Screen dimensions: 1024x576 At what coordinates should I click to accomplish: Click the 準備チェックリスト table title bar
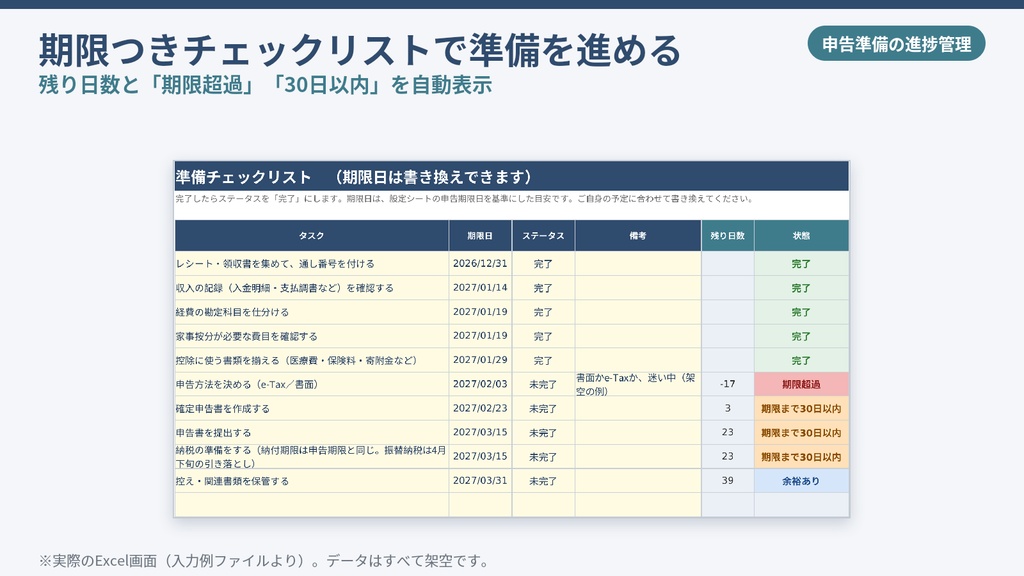pyautogui.click(x=511, y=176)
